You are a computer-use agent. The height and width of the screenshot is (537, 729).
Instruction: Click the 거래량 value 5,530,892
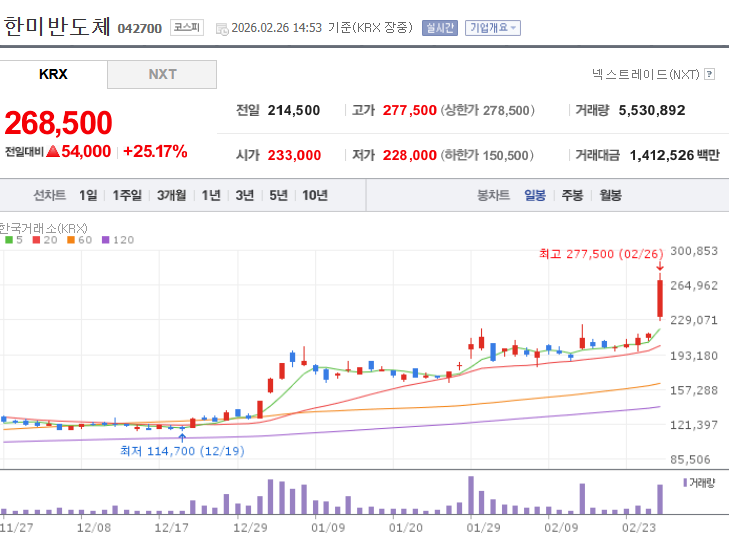point(652,110)
